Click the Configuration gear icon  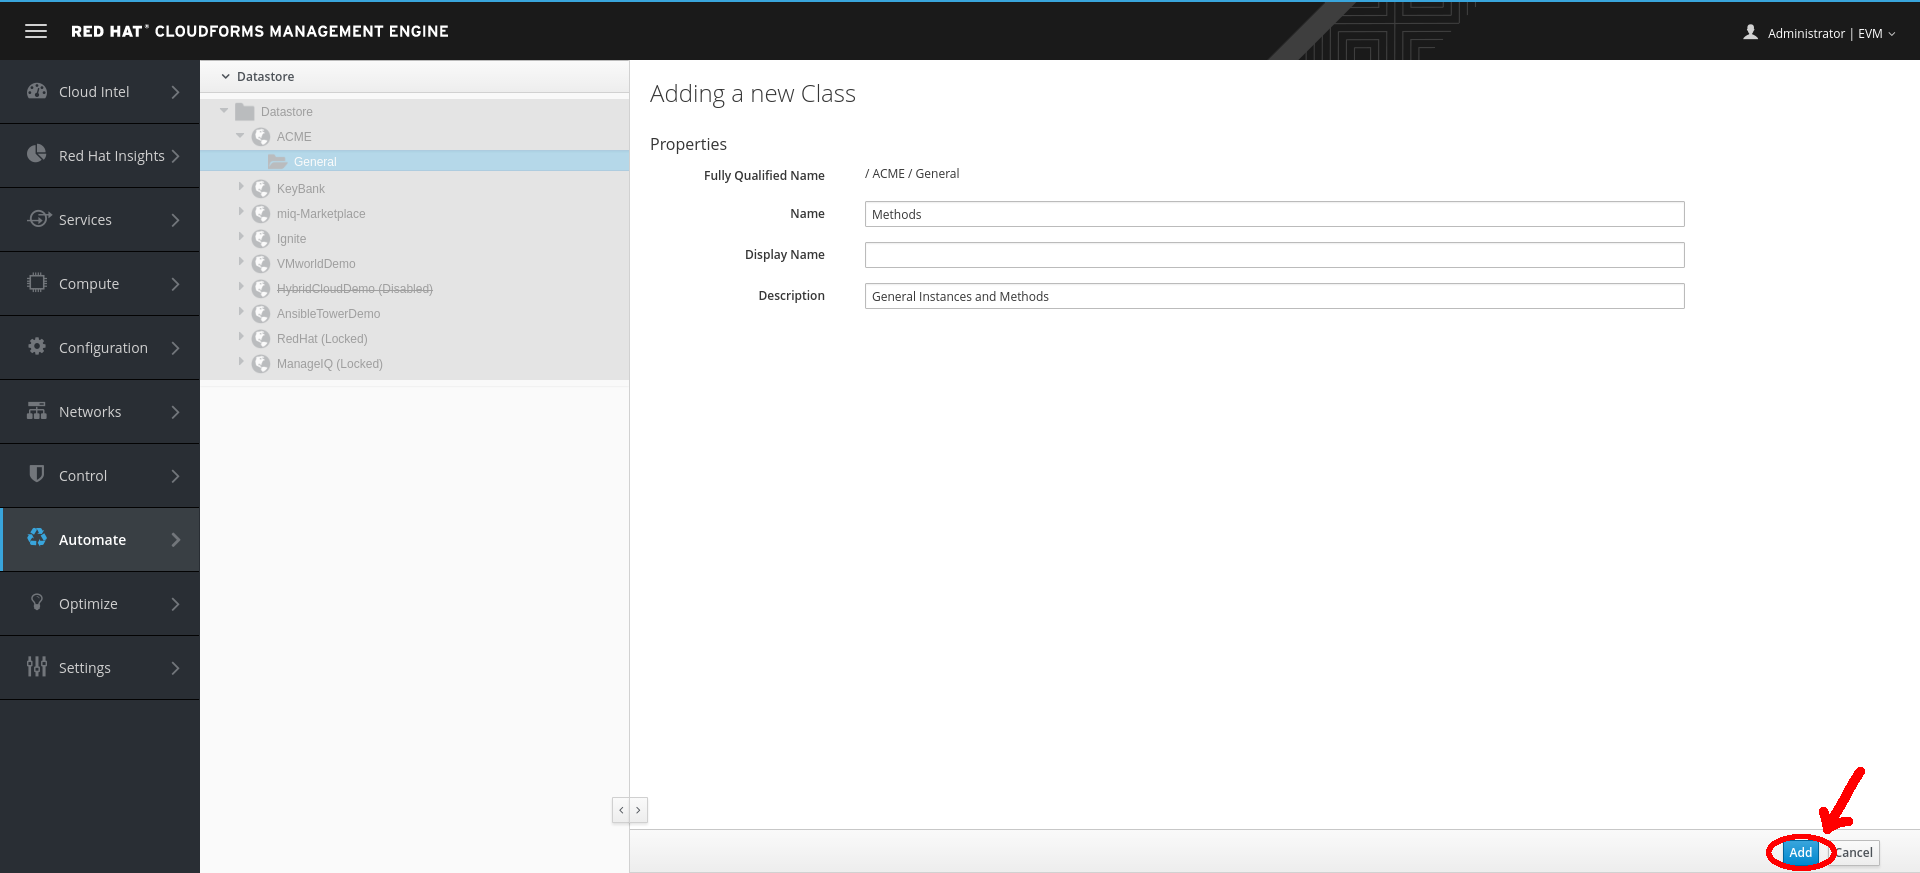37,346
